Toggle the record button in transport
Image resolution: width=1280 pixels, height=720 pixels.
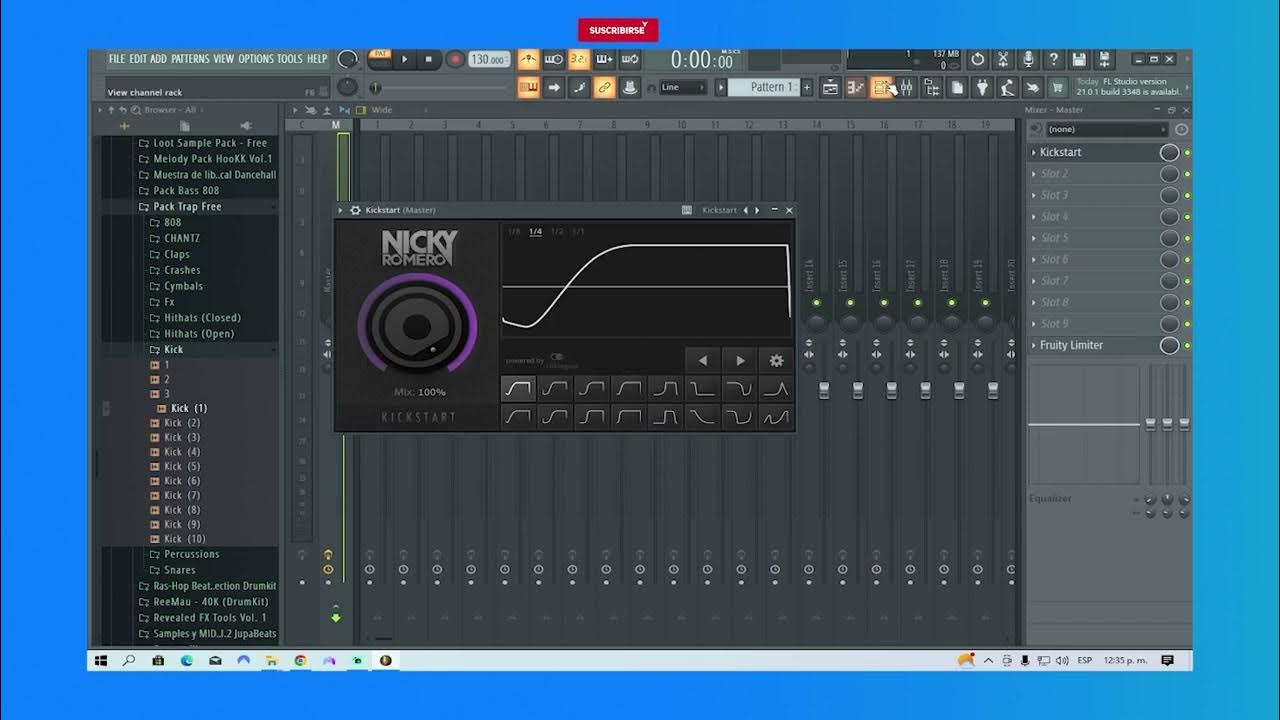click(455, 59)
